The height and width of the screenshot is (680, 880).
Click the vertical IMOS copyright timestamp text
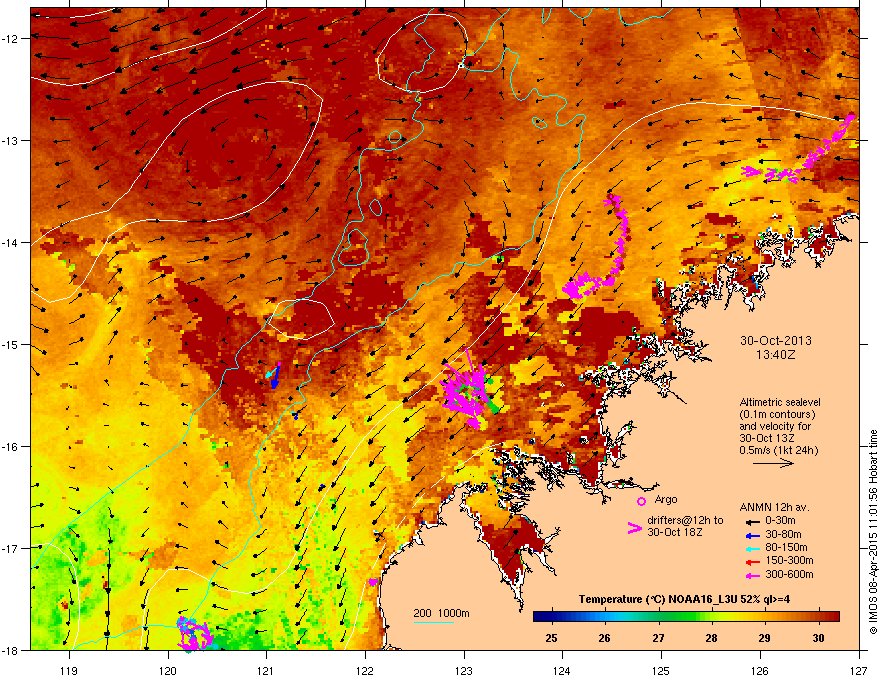[x=873, y=532]
